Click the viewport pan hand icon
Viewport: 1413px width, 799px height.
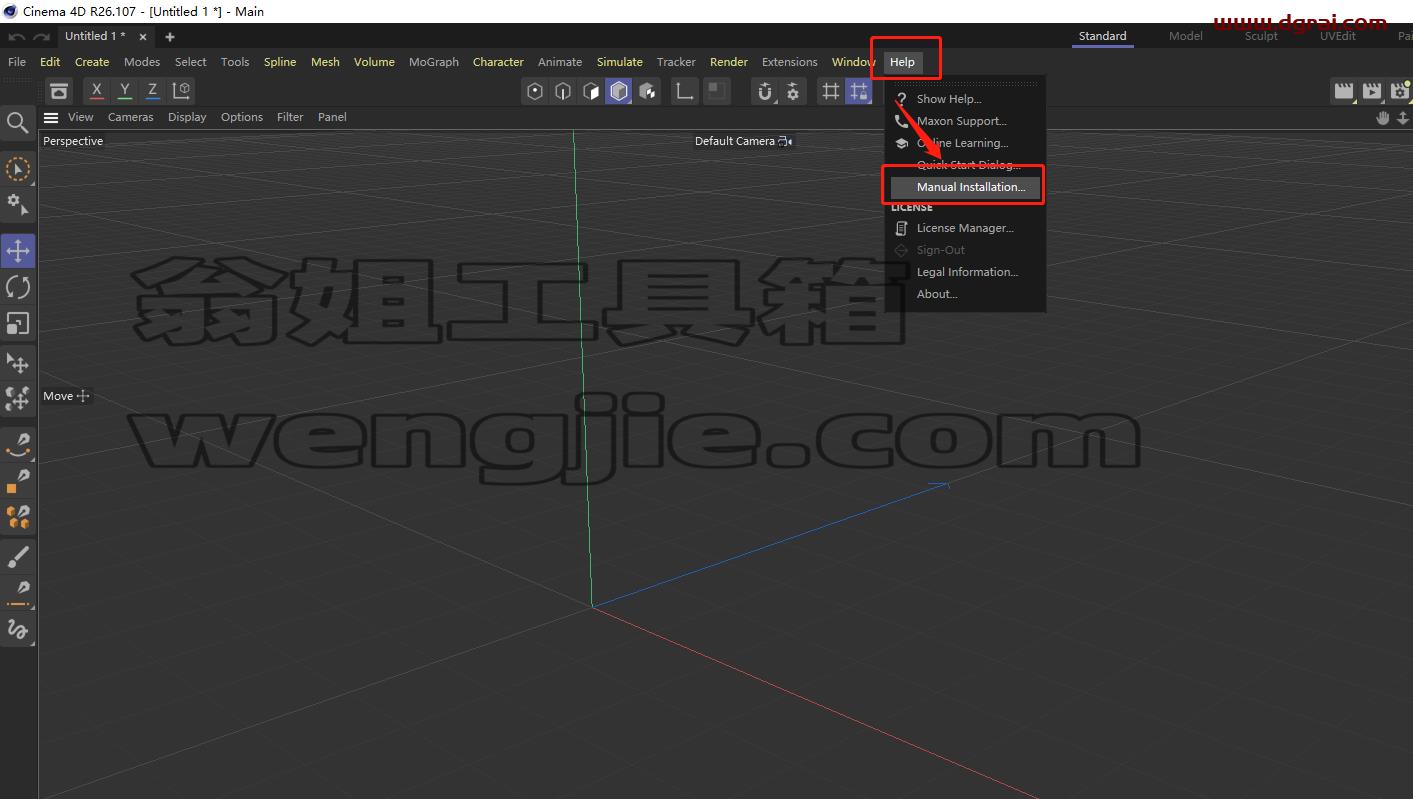click(1383, 118)
